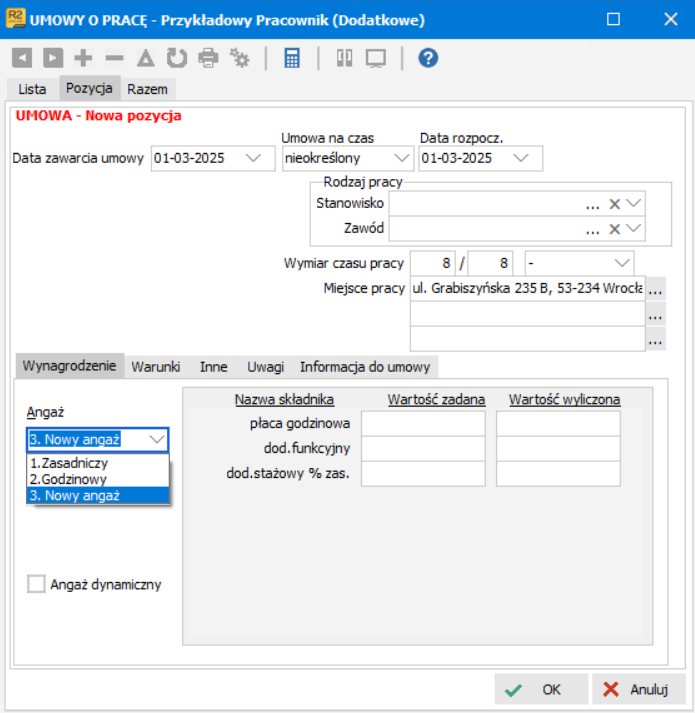695x713 pixels.
Task: Enable the Angaż dynamiczny checkbox
Action: [x=36, y=584]
